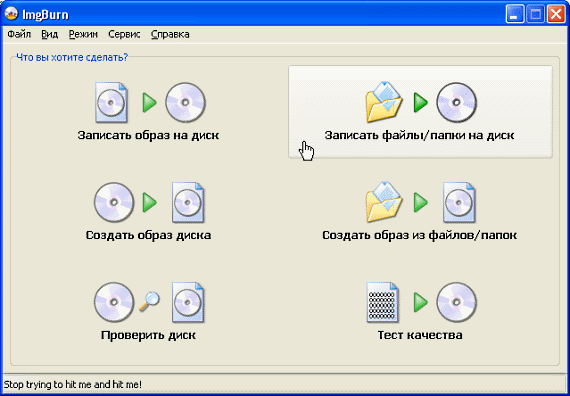
Task: Minimize the ImgBurn window
Action: tap(514, 15)
